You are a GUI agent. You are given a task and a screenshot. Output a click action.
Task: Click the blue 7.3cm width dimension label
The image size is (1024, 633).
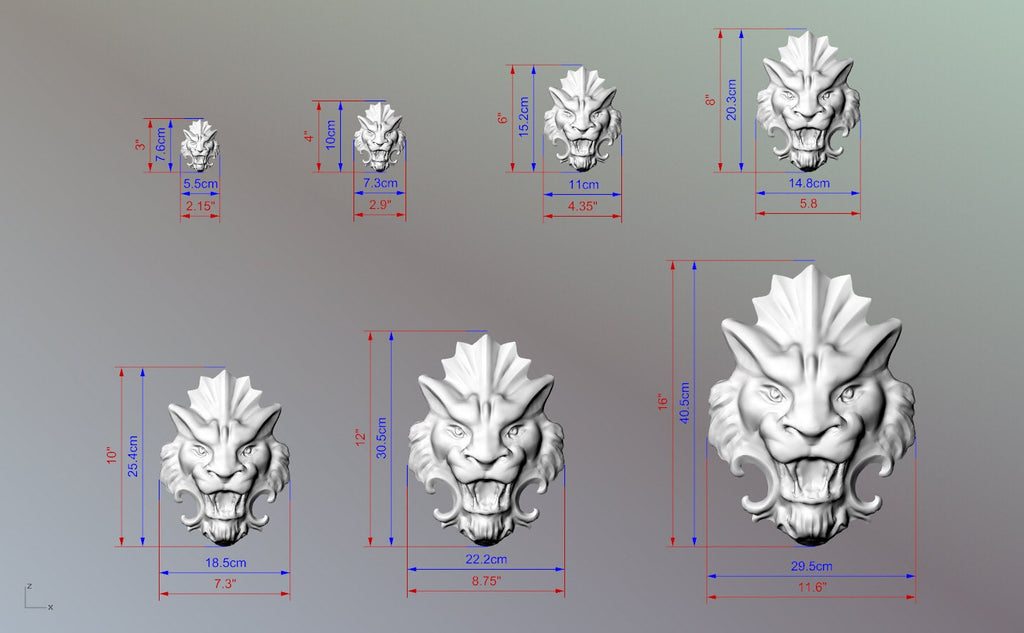tap(380, 183)
